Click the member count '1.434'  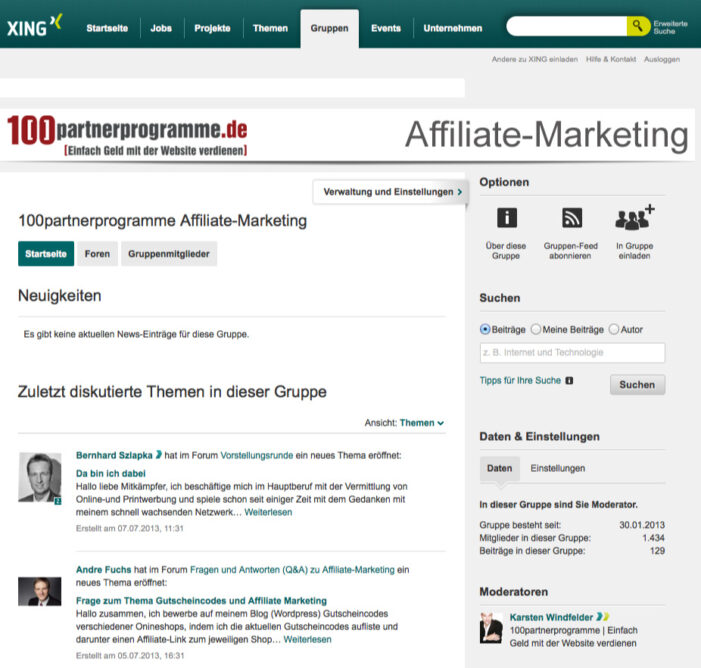(653, 538)
